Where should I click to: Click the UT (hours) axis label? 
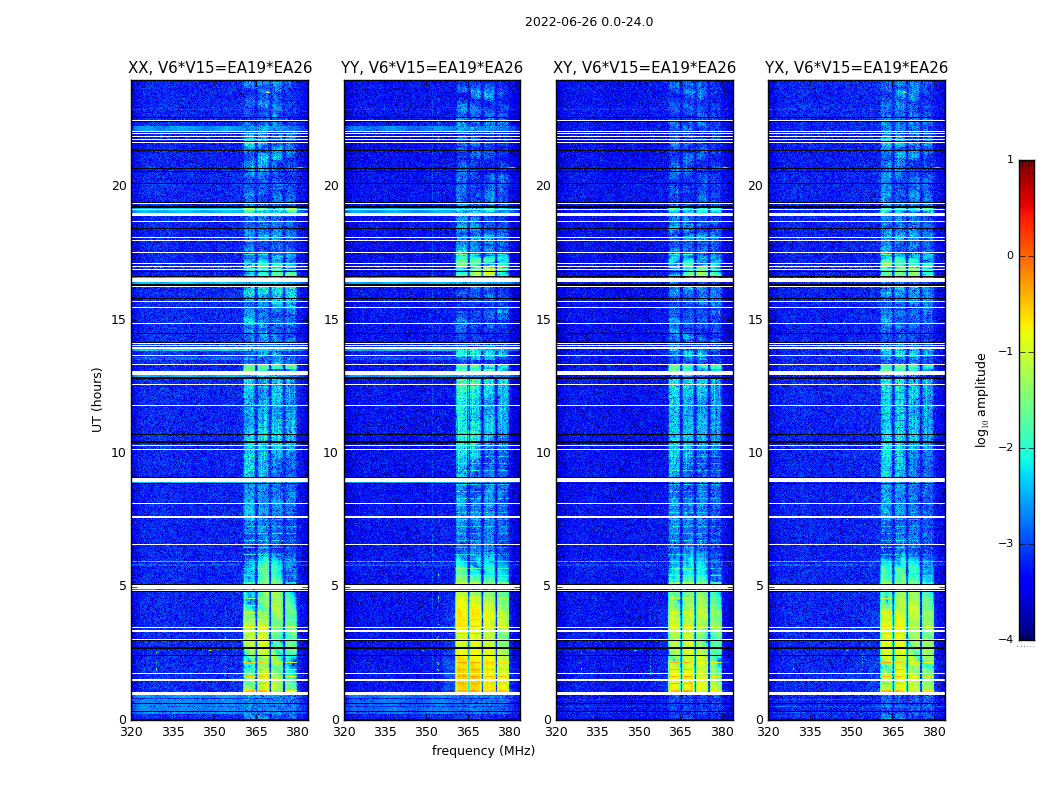tap(97, 400)
